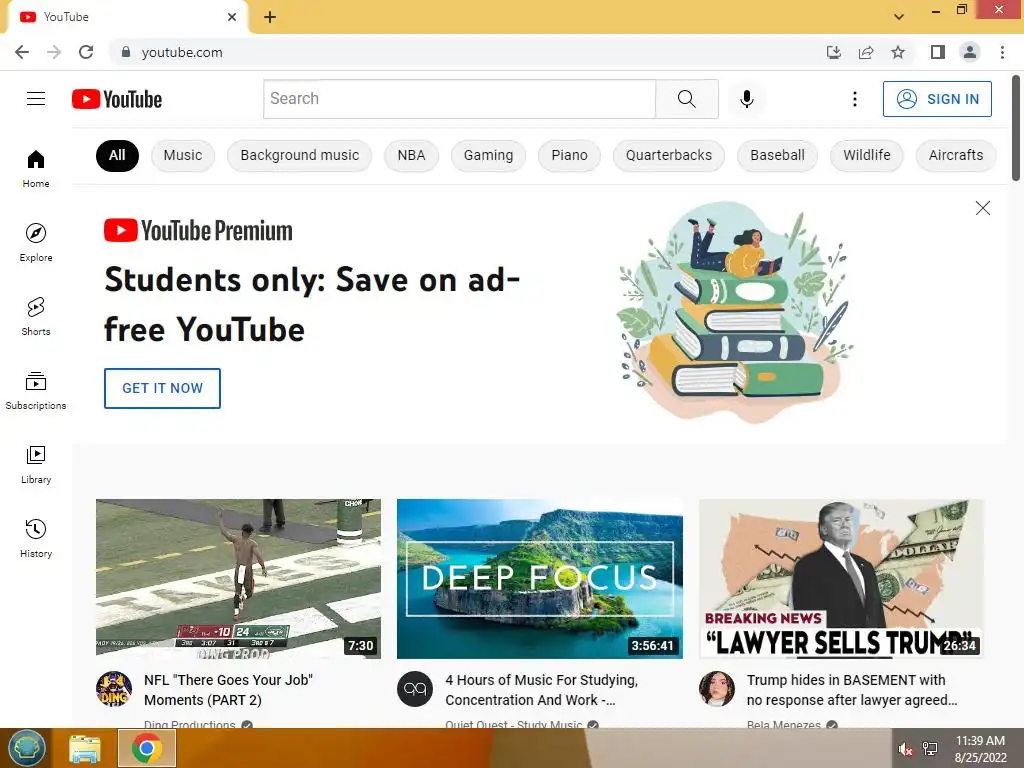
Task: Open the Windows Start orb
Action: coord(26,748)
